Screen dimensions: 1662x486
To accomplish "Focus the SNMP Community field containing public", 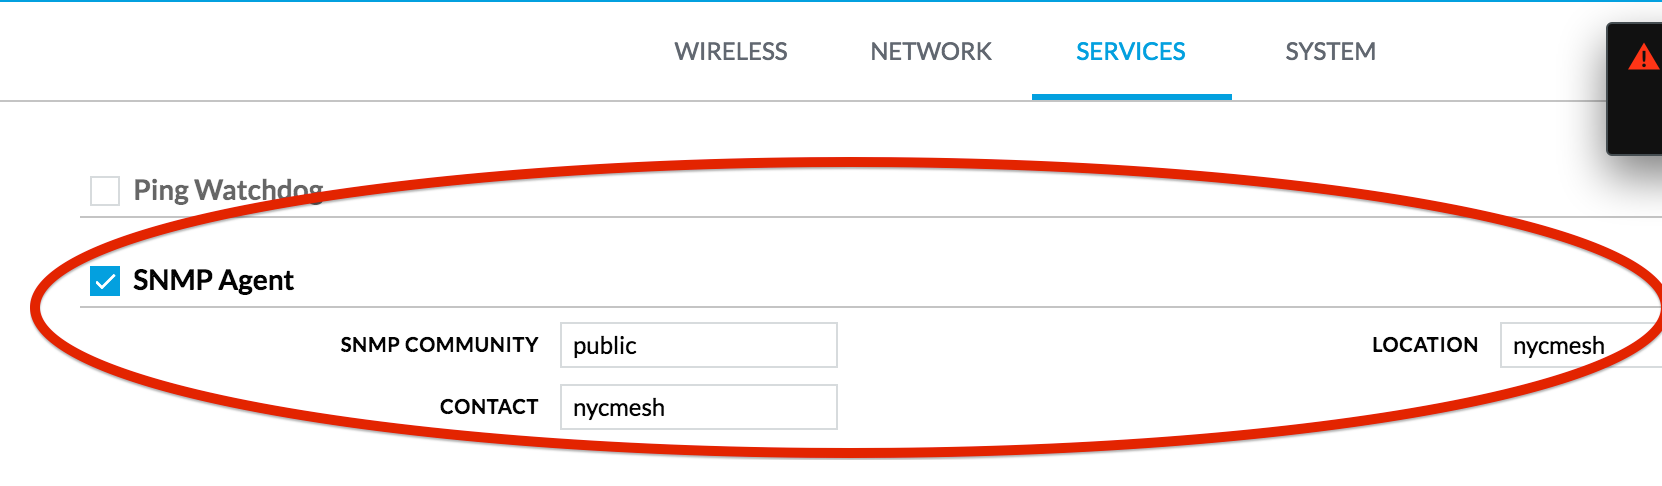I will point(699,345).
